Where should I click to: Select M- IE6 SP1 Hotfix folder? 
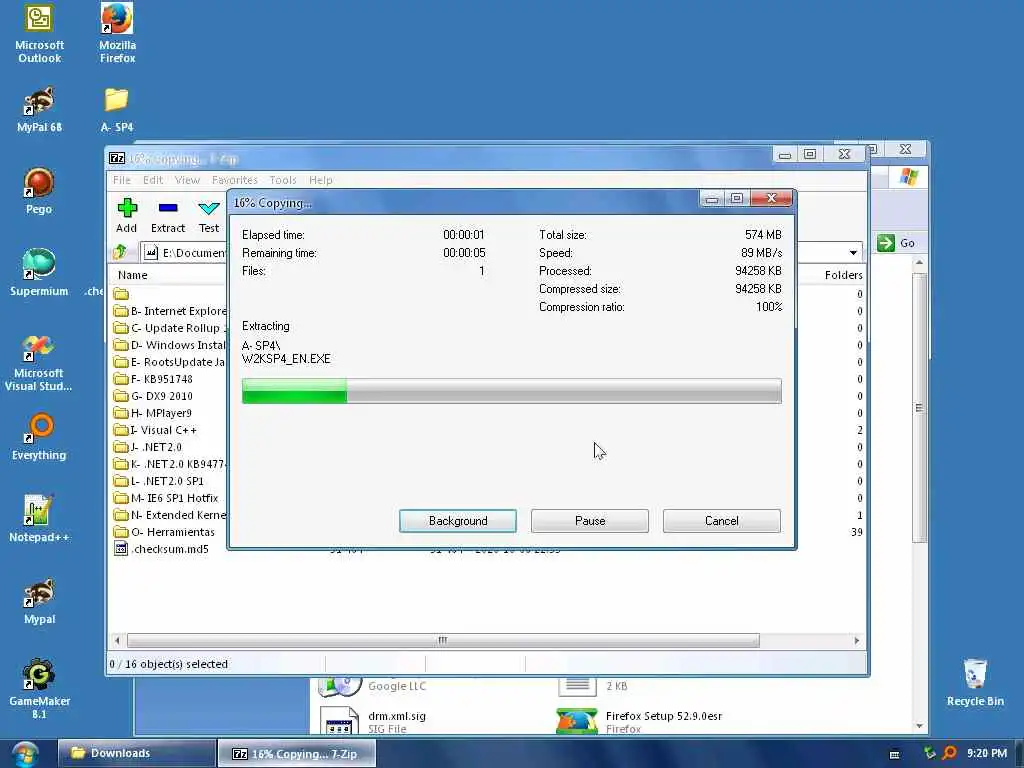click(x=166, y=498)
